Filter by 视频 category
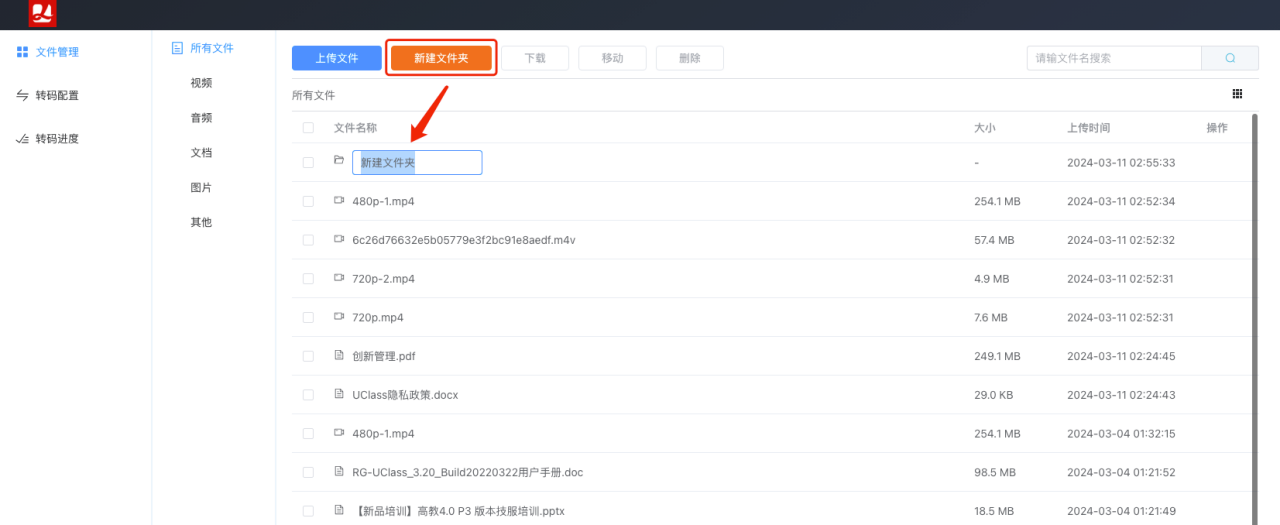The width and height of the screenshot is (1280, 525). click(x=201, y=83)
